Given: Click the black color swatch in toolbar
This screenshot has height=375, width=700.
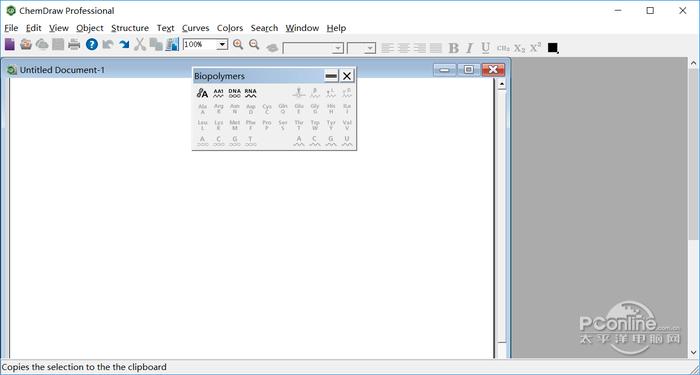Looking at the screenshot, I should 553,48.
